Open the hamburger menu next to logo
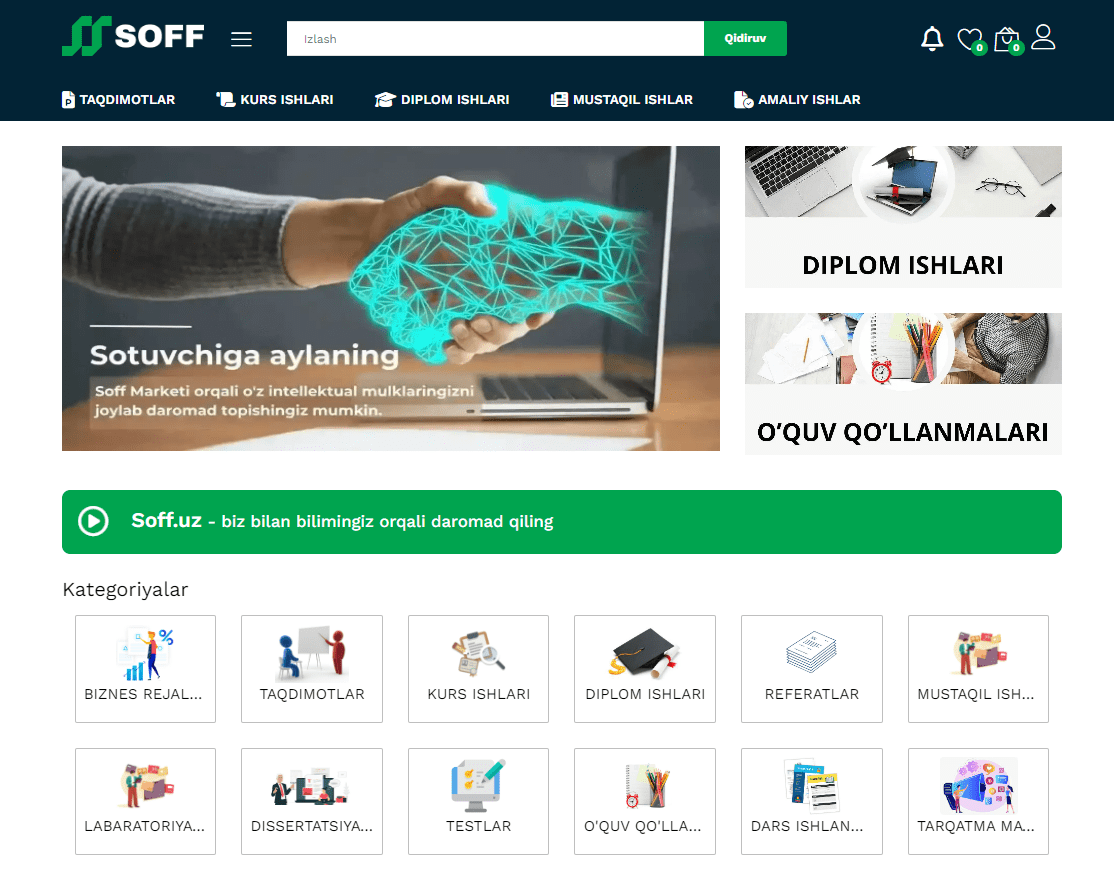 pyautogui.click(x=242, y=39)
